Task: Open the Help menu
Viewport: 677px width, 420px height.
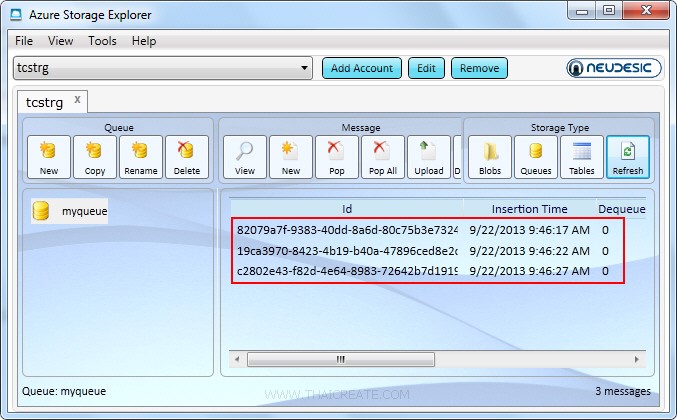Action: pyautogui.click(x=144, y=41)
